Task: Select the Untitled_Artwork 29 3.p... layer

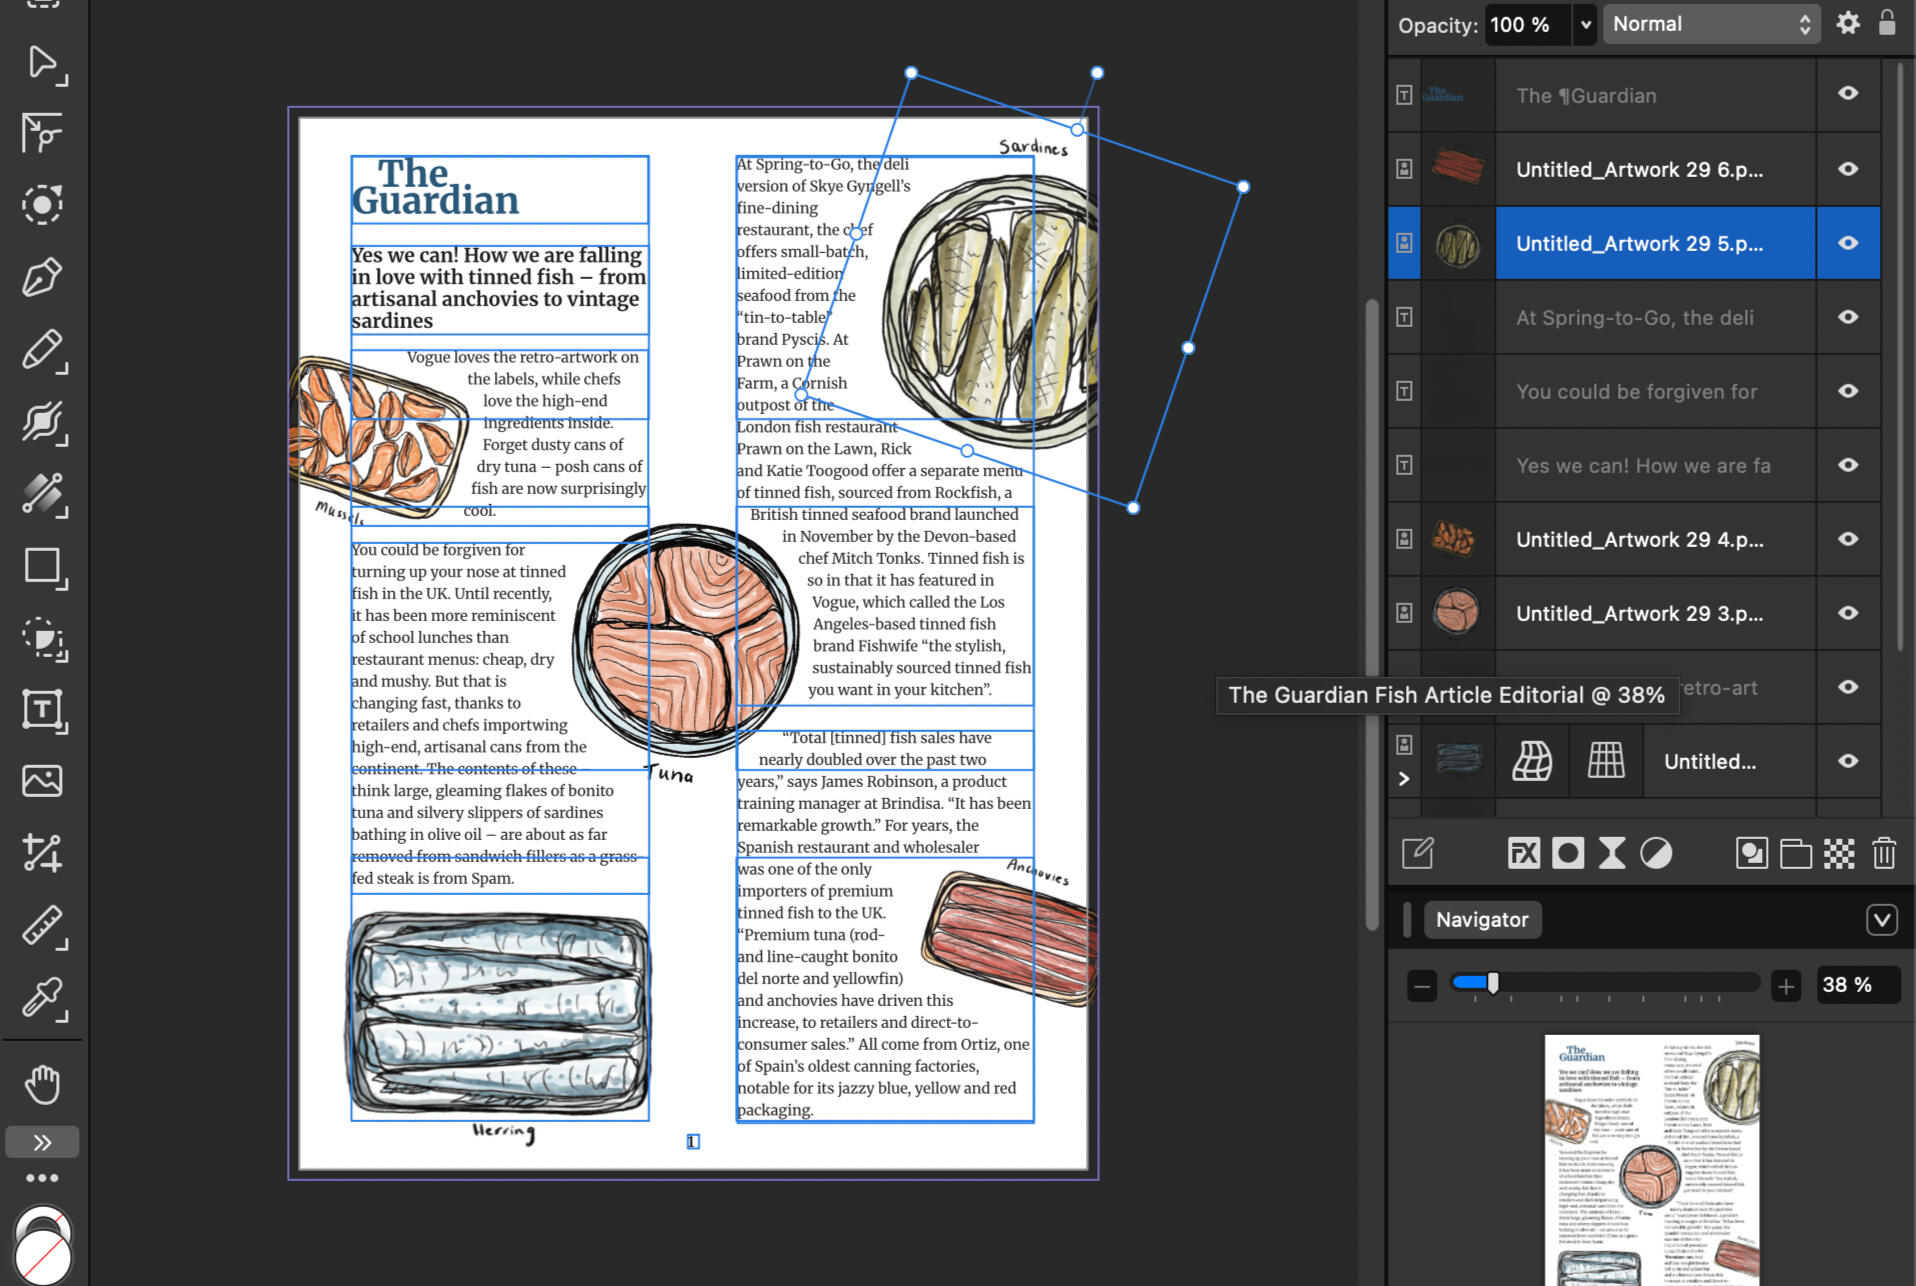Action: (1639, 614)
